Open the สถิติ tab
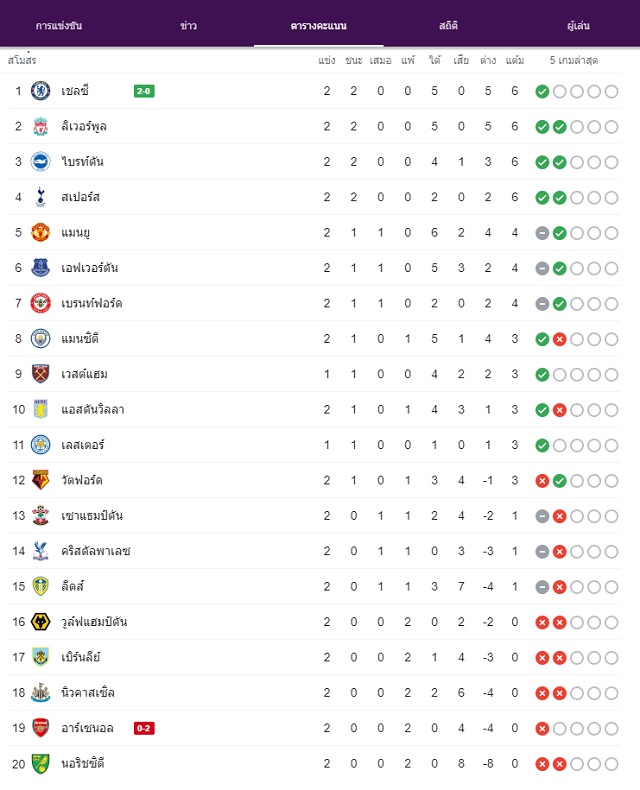Screen dimensions: 640x790 [448, 26]
